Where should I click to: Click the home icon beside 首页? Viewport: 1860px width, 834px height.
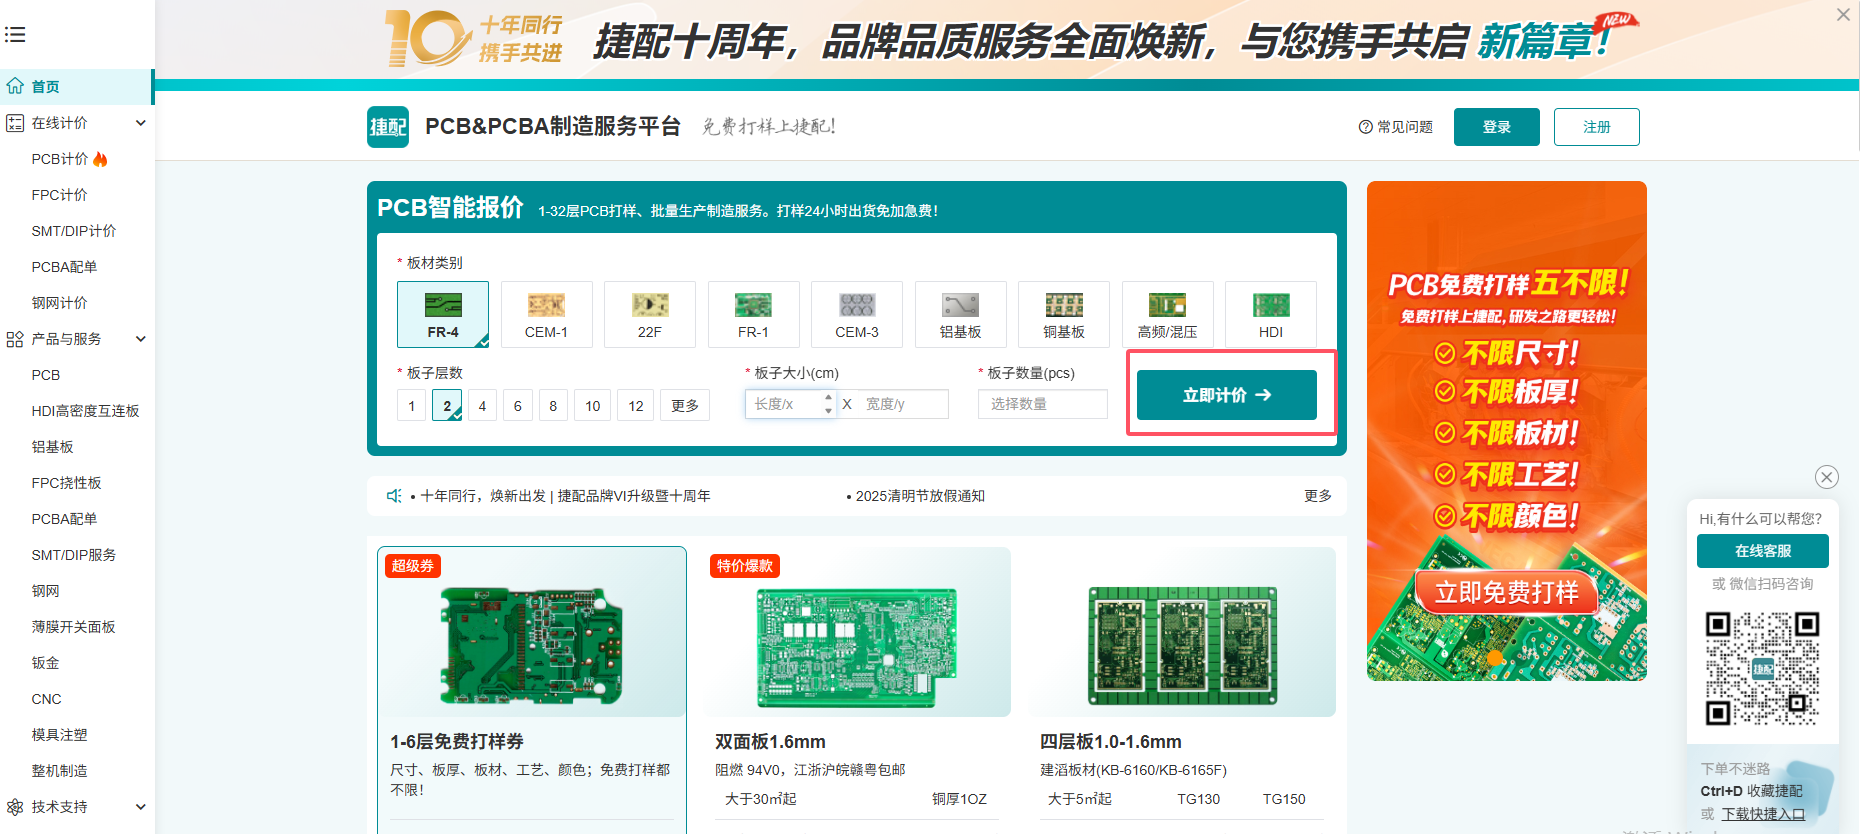[x=15, y=87]
